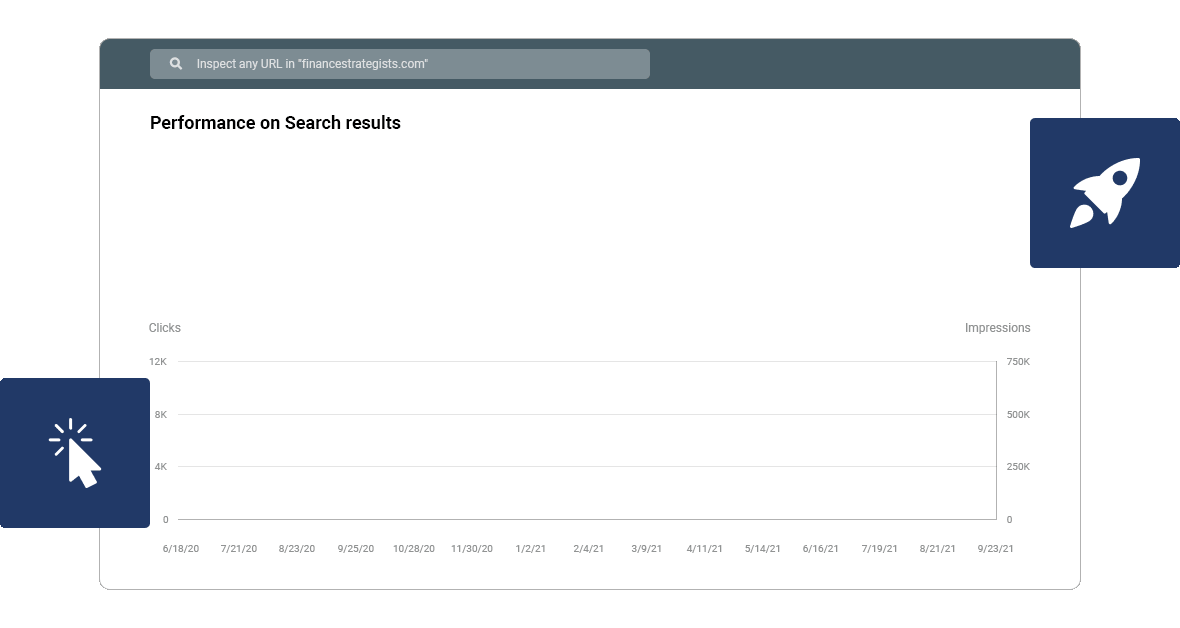The height and width of the screenshot is (628, 1180).
Task: Select the 1/2/21 date marker
Action: click(x=531, y=549)
